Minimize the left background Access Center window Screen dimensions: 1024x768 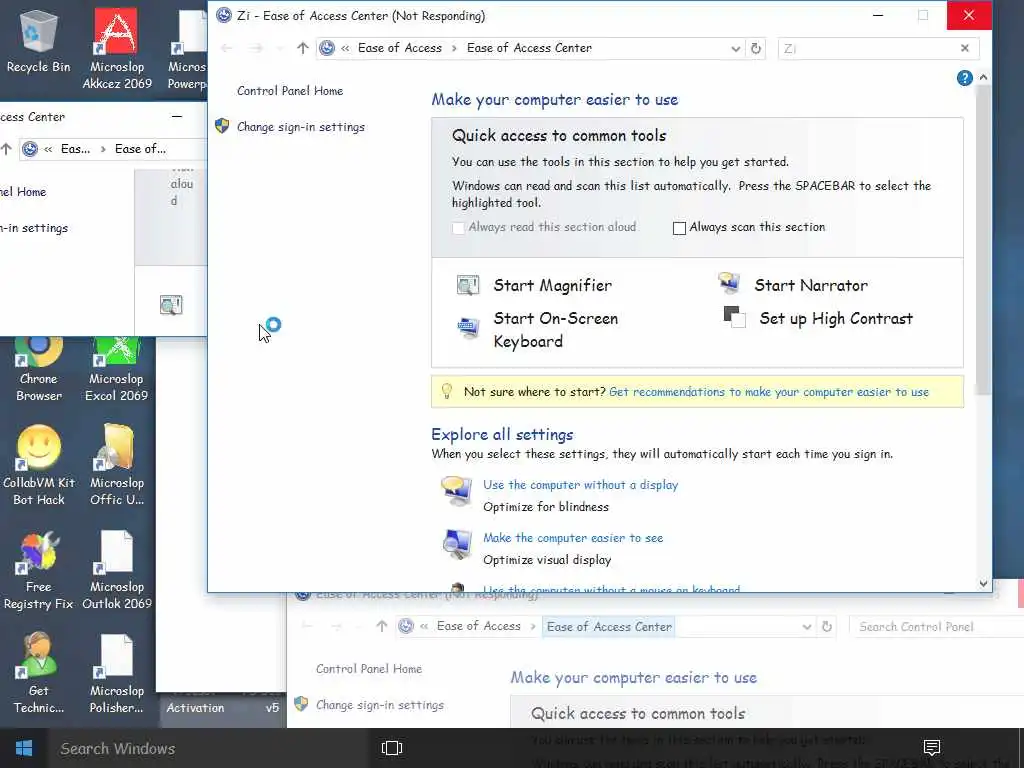(x=177, y=116)
